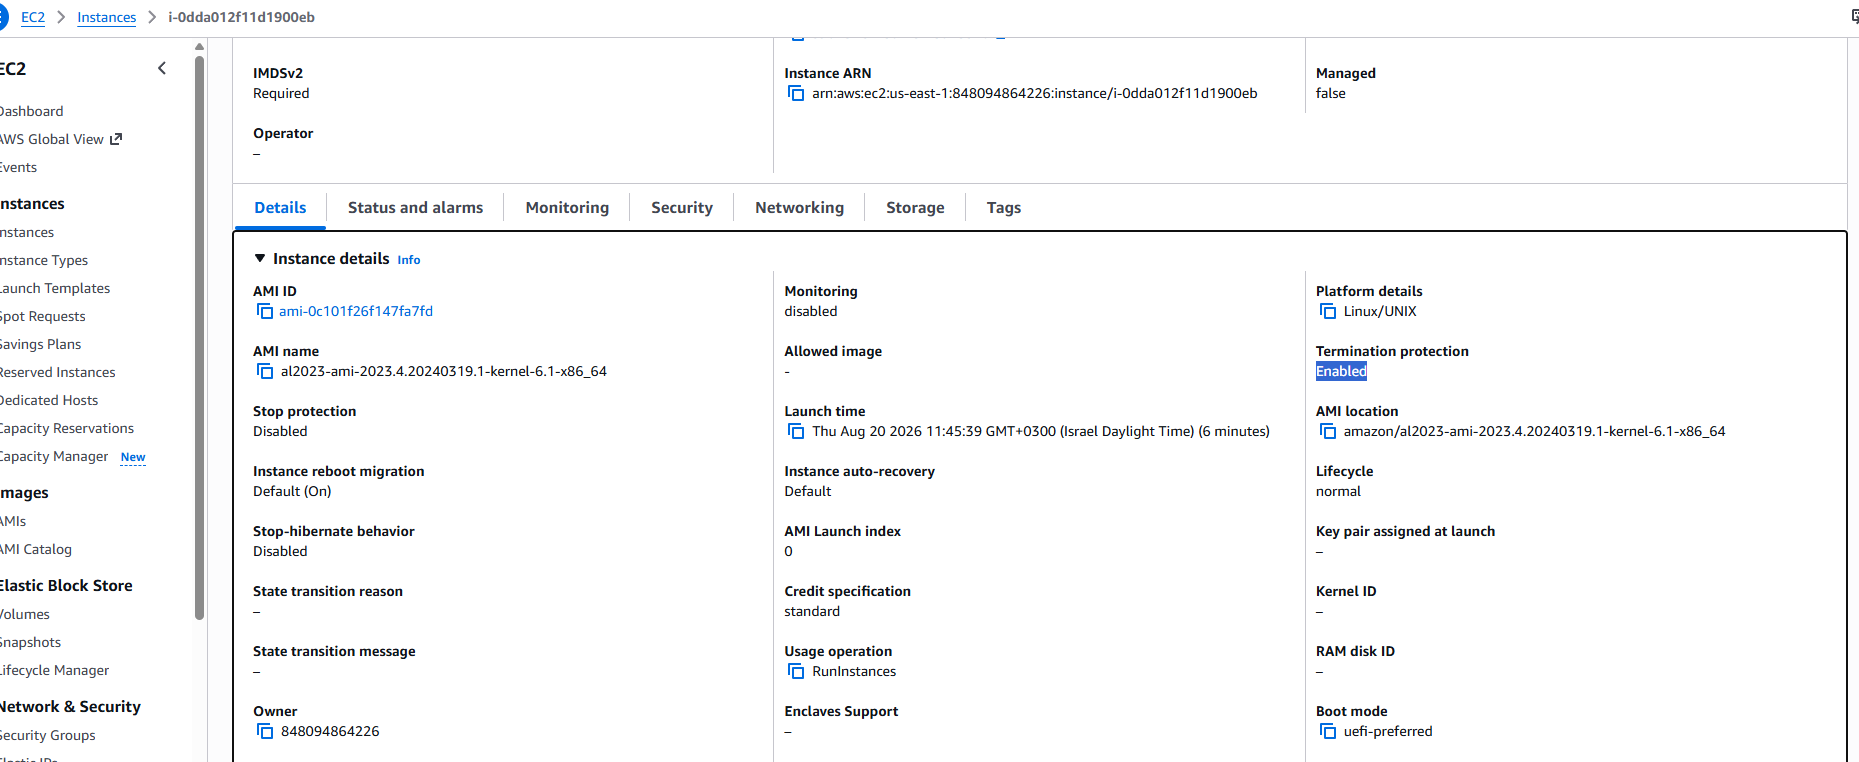Copy the Boot mode value

1328,731
